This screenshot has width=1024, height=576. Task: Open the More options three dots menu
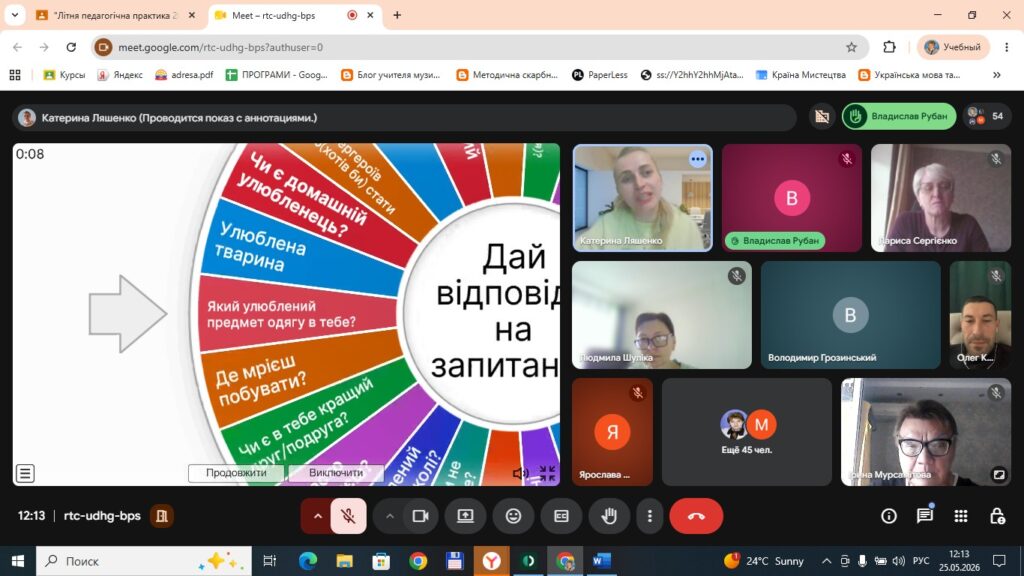649,516
